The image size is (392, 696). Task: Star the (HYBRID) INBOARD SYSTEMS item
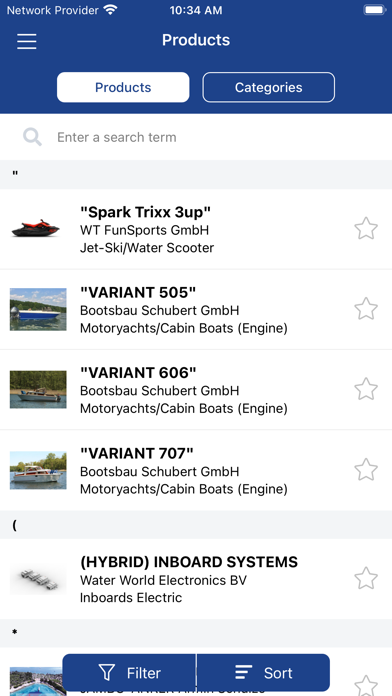[366, 578]
